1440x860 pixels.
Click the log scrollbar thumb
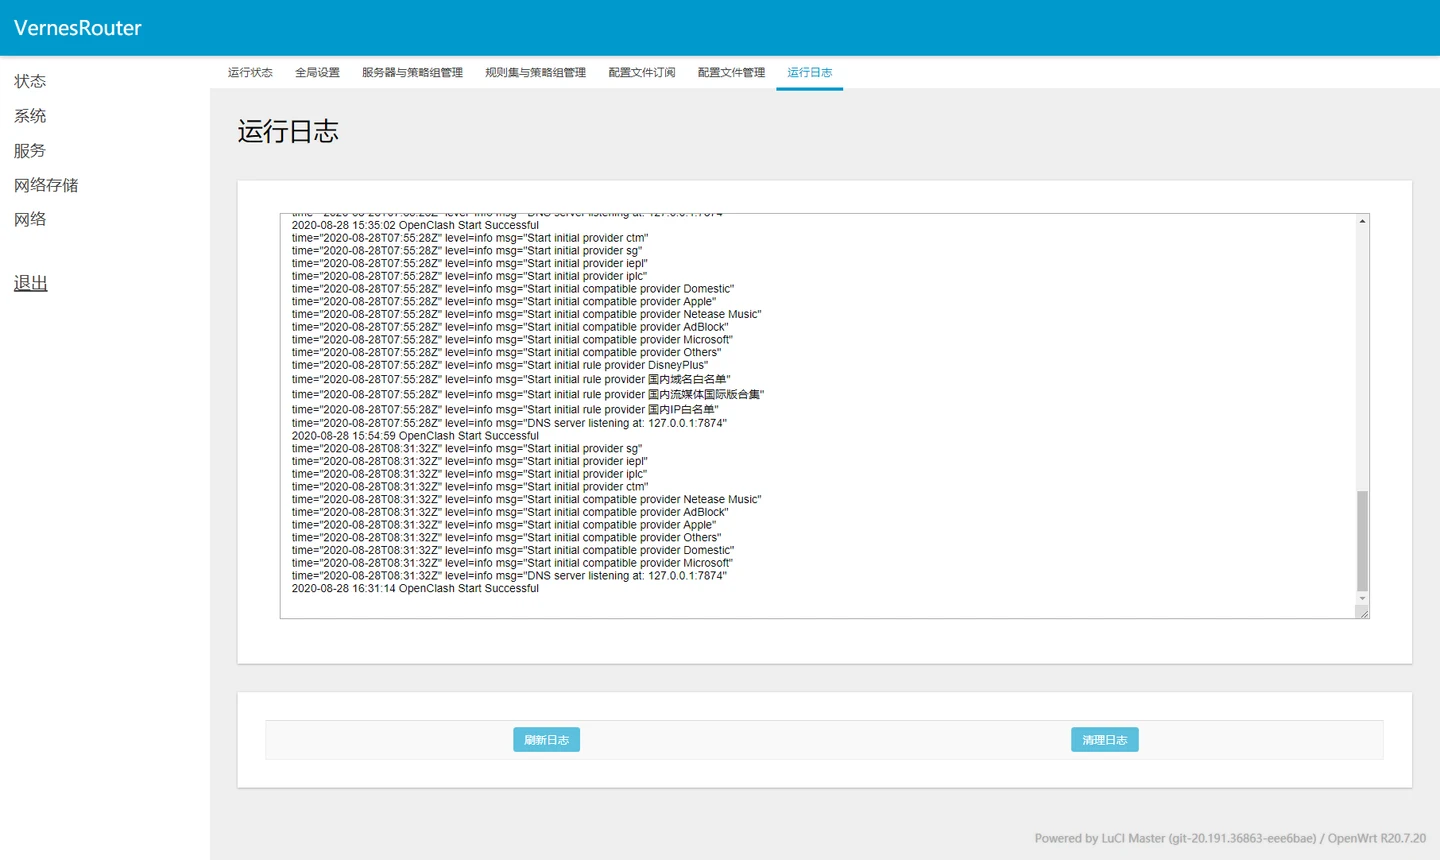tap(1362, 541)
